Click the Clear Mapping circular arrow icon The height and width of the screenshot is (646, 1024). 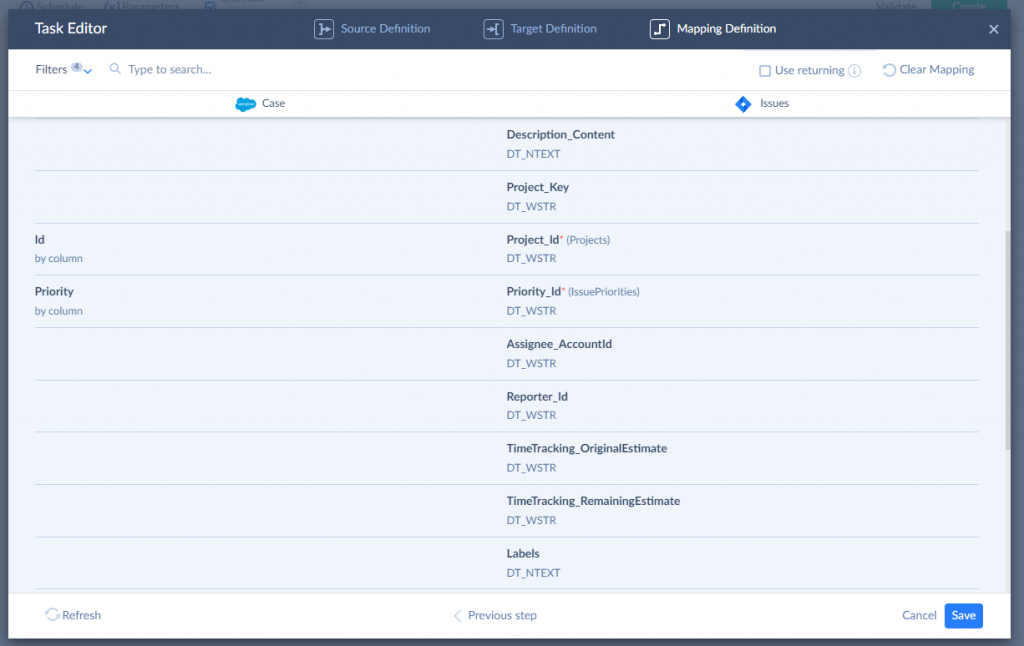889,69
